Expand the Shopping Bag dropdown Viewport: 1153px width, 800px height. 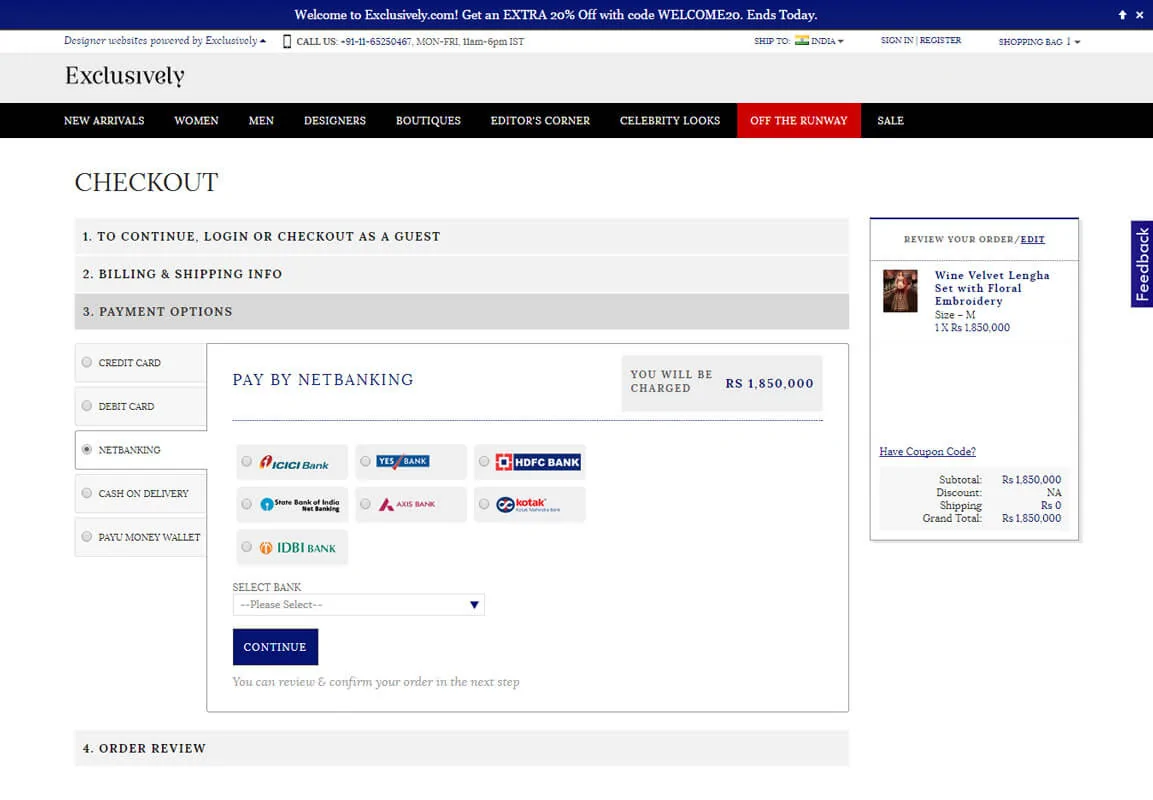point(1039,42)
